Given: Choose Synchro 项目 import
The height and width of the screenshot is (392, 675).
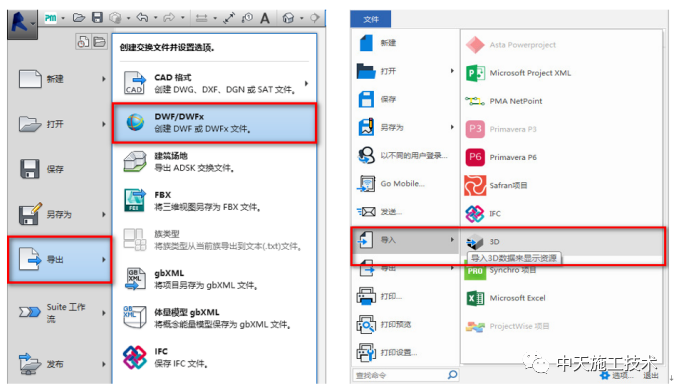Looking at the screenshot, I should pyautogui.click(x=561, y=271).
